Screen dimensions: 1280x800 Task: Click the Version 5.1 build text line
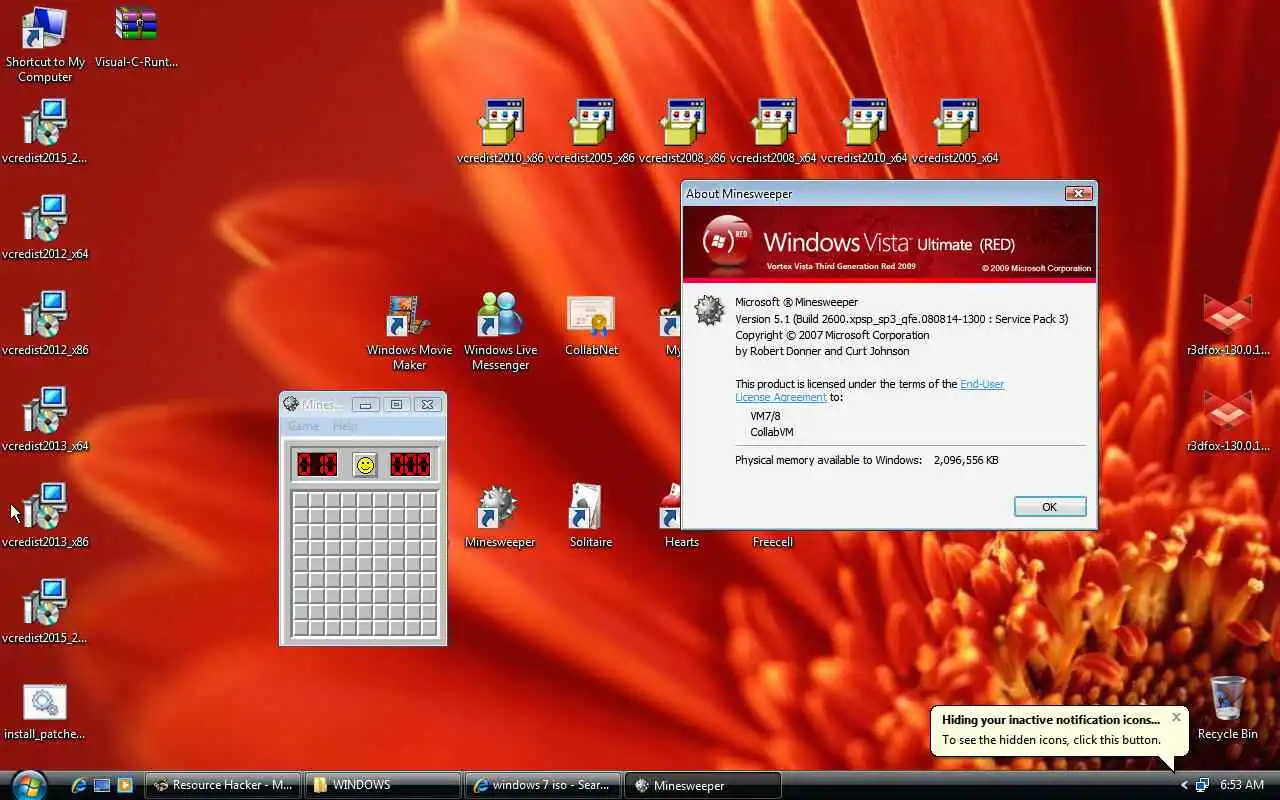(x=901, y=319)
